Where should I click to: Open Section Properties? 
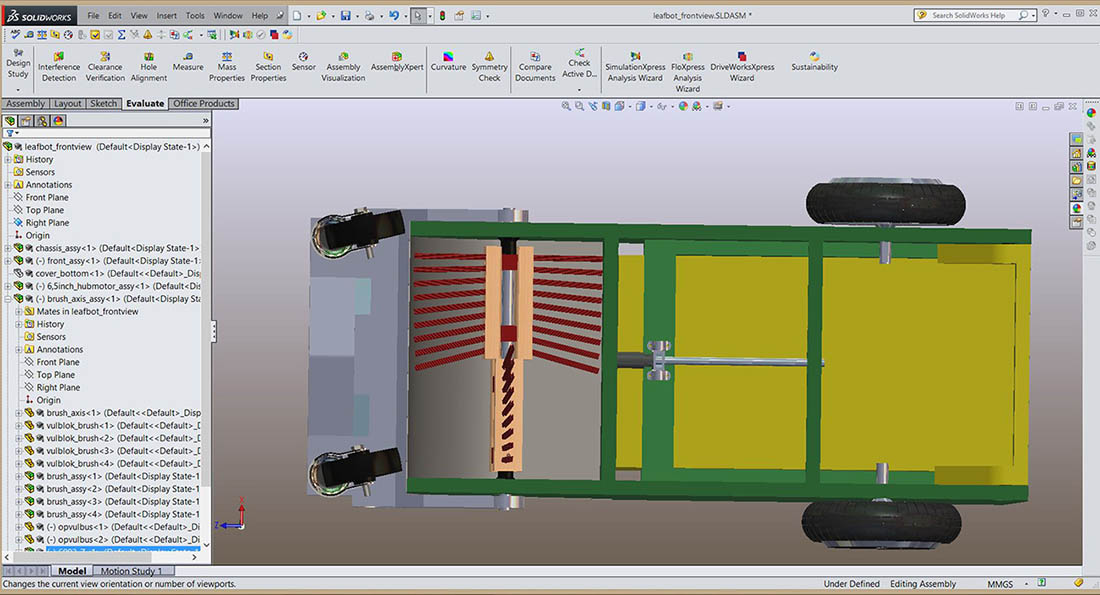(268, 67)
